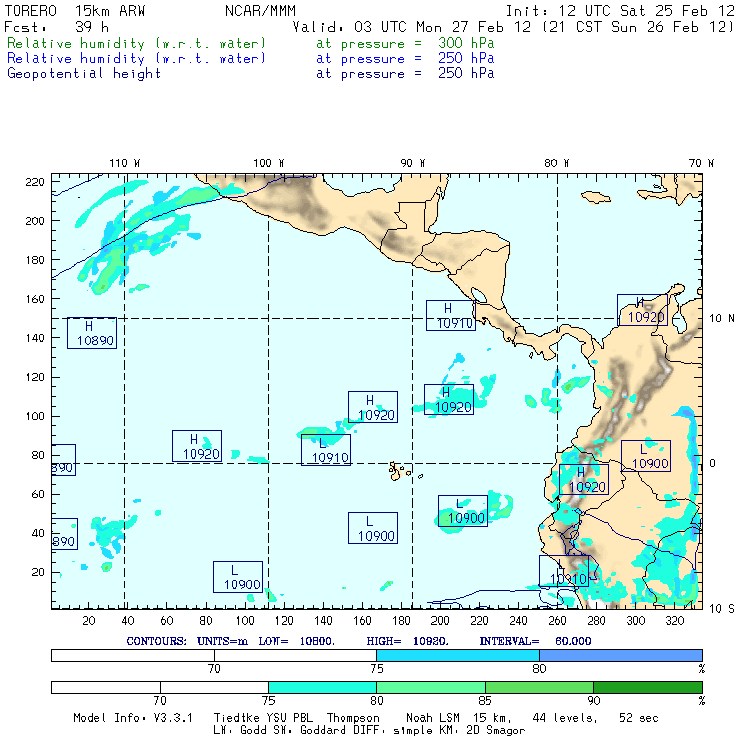Click the '110 W' longitude label
Image resolution: width=740 pixels, height=740 pixels.
click(x=125, y=163)
